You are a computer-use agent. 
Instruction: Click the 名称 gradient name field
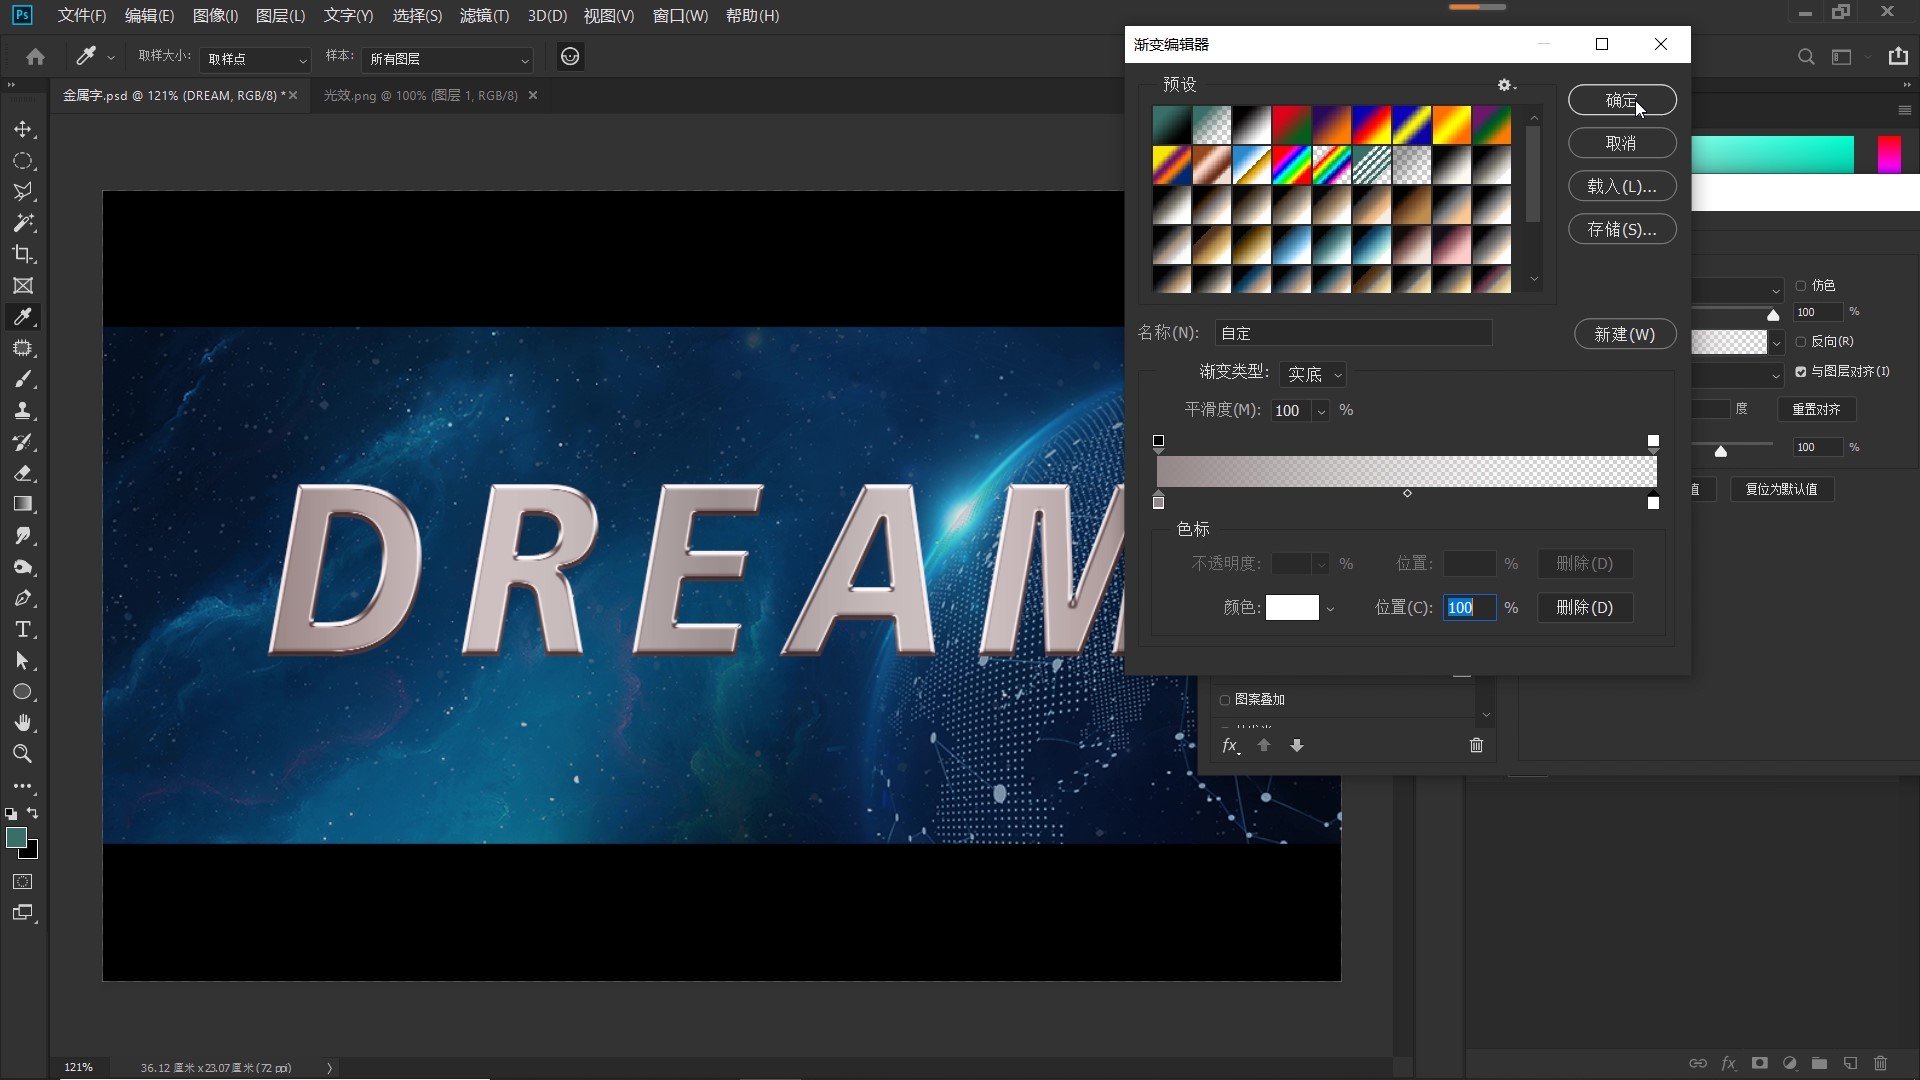point(1353,333)
